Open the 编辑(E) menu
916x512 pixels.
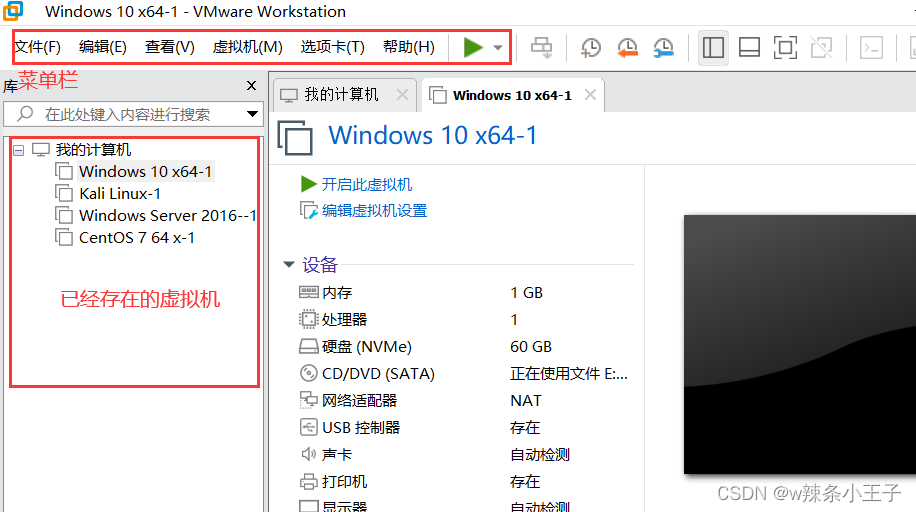pyautogui.click(x=103, y=47)
